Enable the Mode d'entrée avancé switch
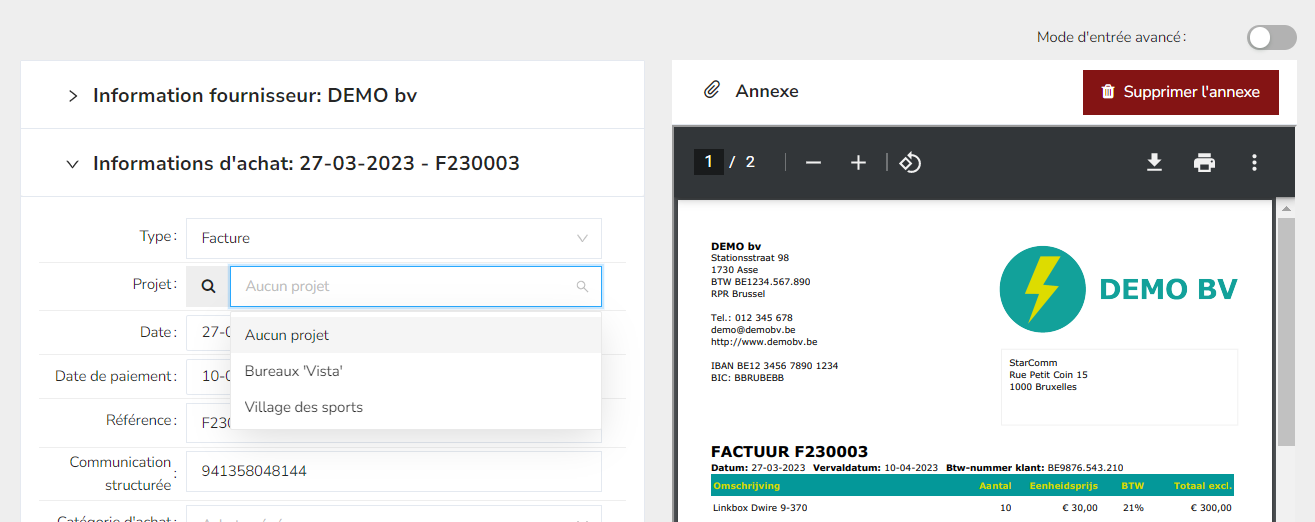 1271,38
